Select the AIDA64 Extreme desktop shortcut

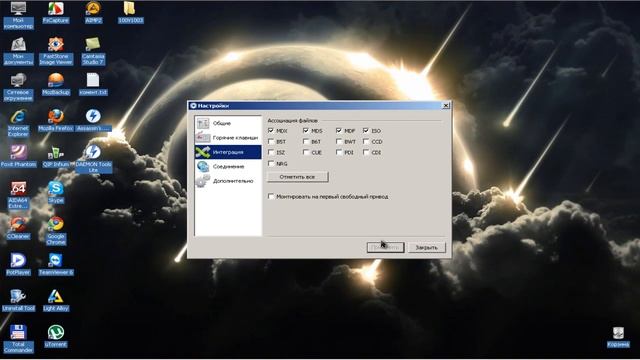click(x=18, y=195)
